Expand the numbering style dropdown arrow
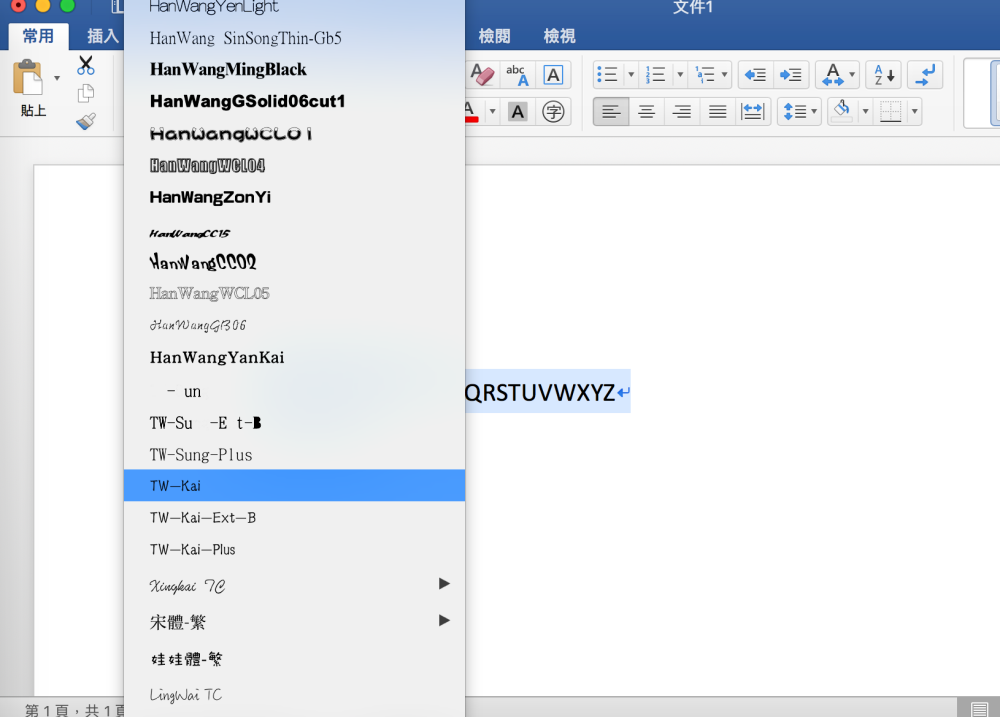The height and width of the screenshot is (717, 1000). [x=680, y=75]
